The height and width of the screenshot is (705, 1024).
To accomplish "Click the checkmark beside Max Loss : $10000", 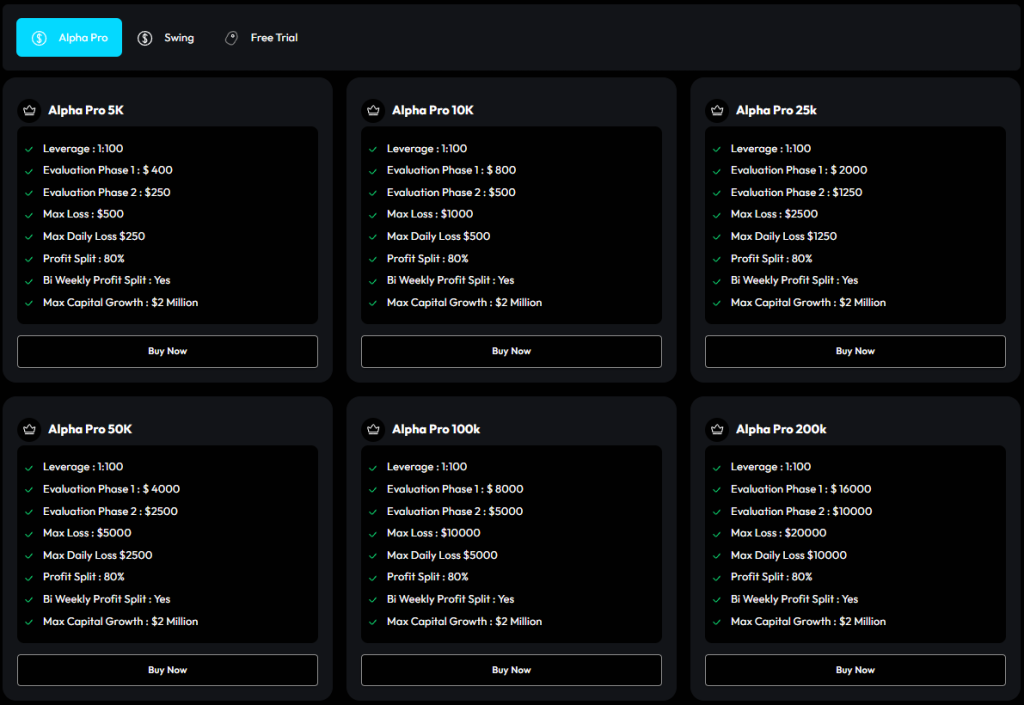I will pos(373,534).
